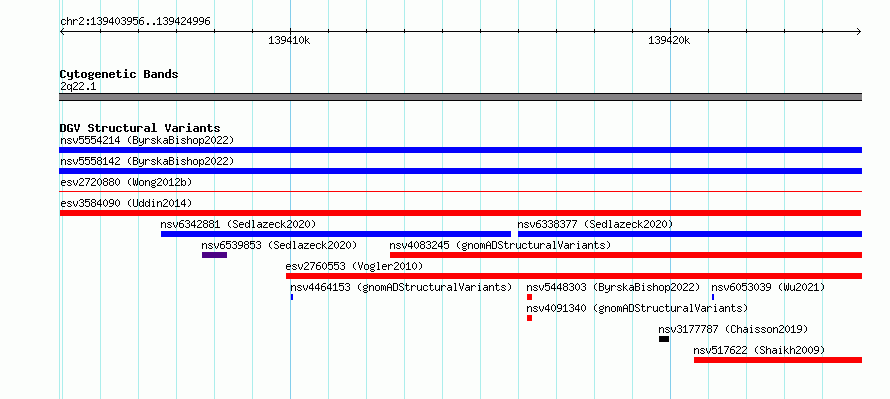Click the small blue nsv6053039 marker
Image resolution: width=890 pixels, height=399 pixels.
click(713, 297)
